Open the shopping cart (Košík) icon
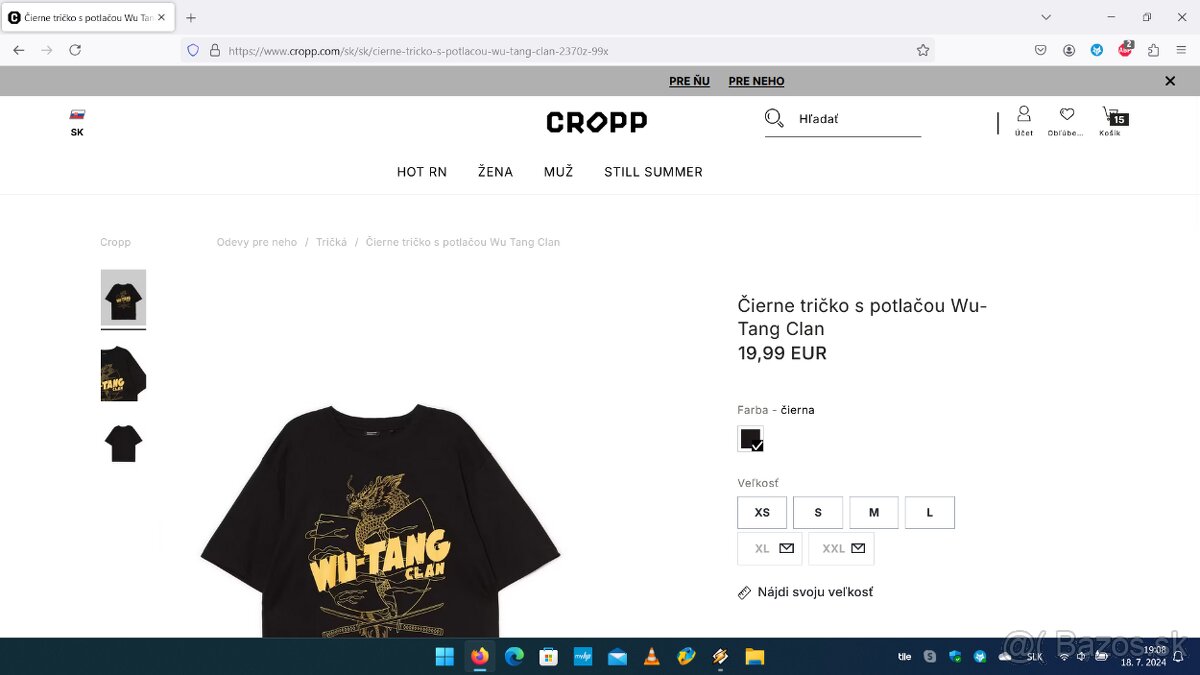Viewport: 1200px width, 675px height. (x=1110, y=120)
